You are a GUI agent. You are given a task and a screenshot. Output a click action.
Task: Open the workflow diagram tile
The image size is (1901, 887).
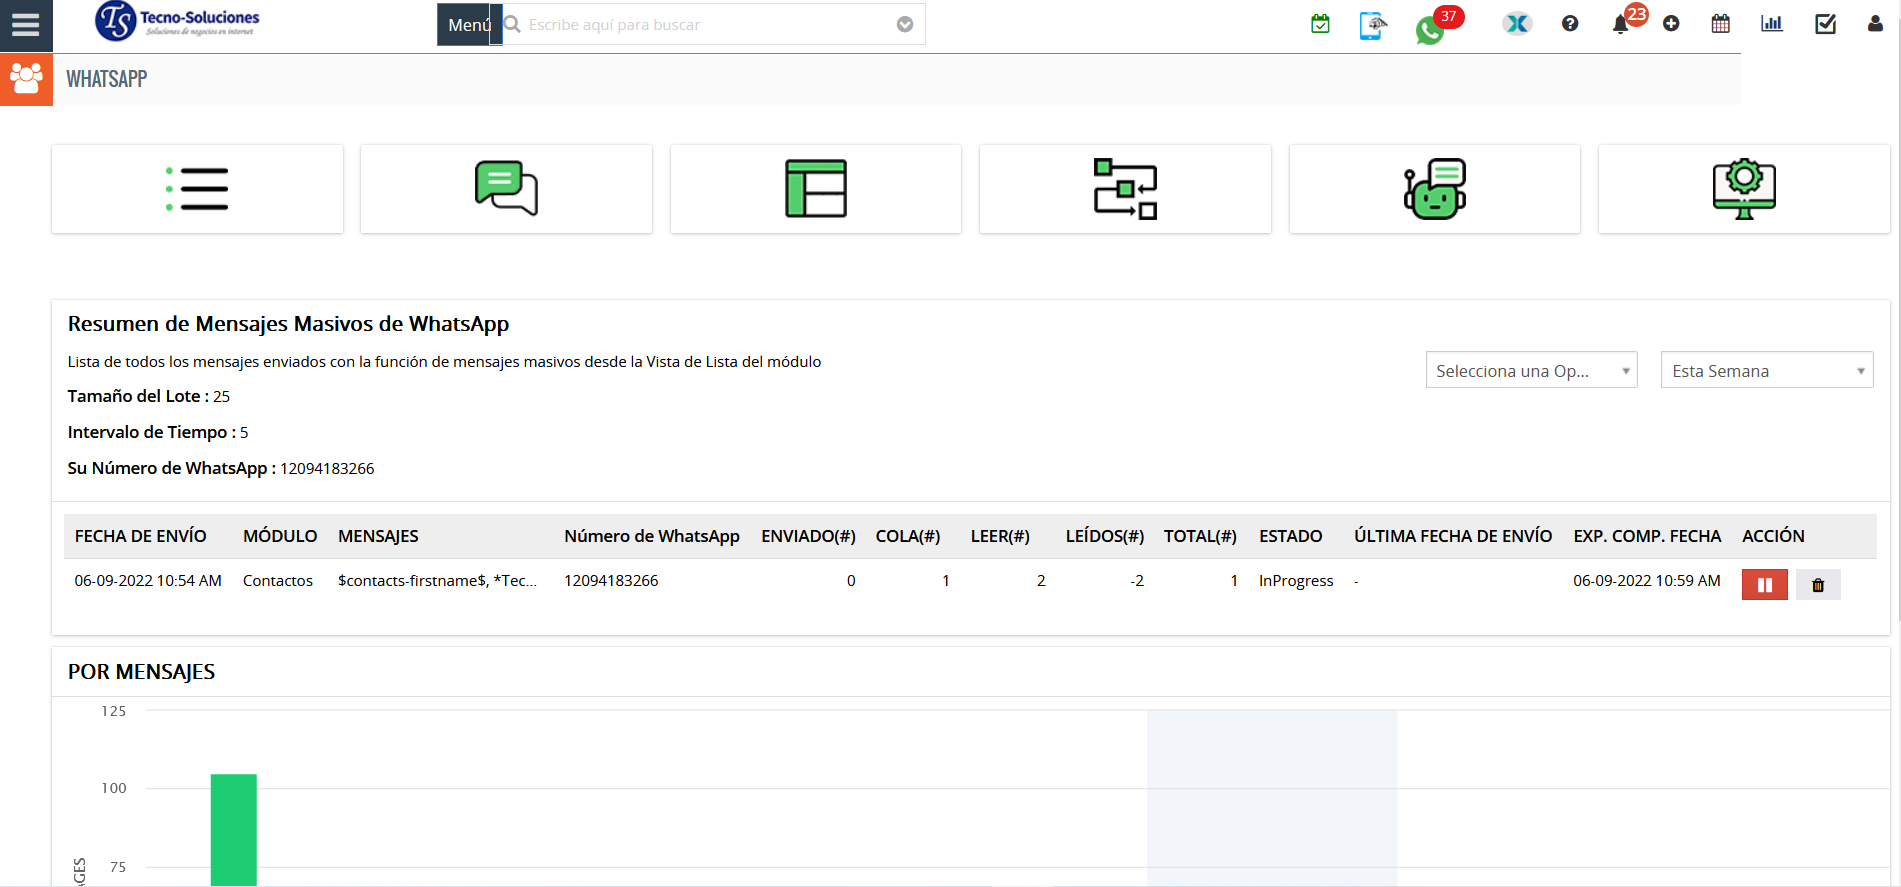pos(1125,189)
